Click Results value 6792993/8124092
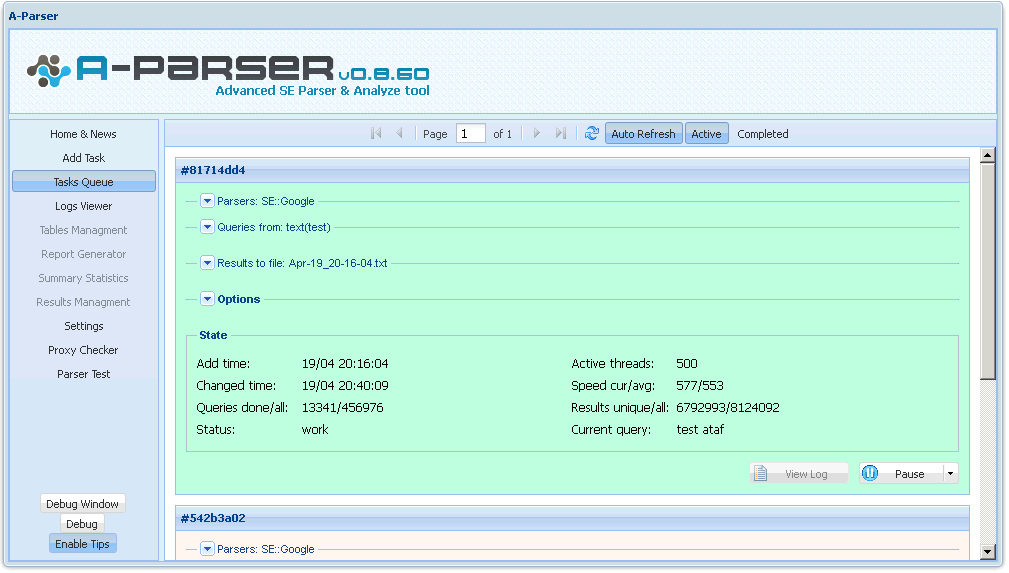The height and width of the screenshot is (573, 1009). tap(728, 408)
